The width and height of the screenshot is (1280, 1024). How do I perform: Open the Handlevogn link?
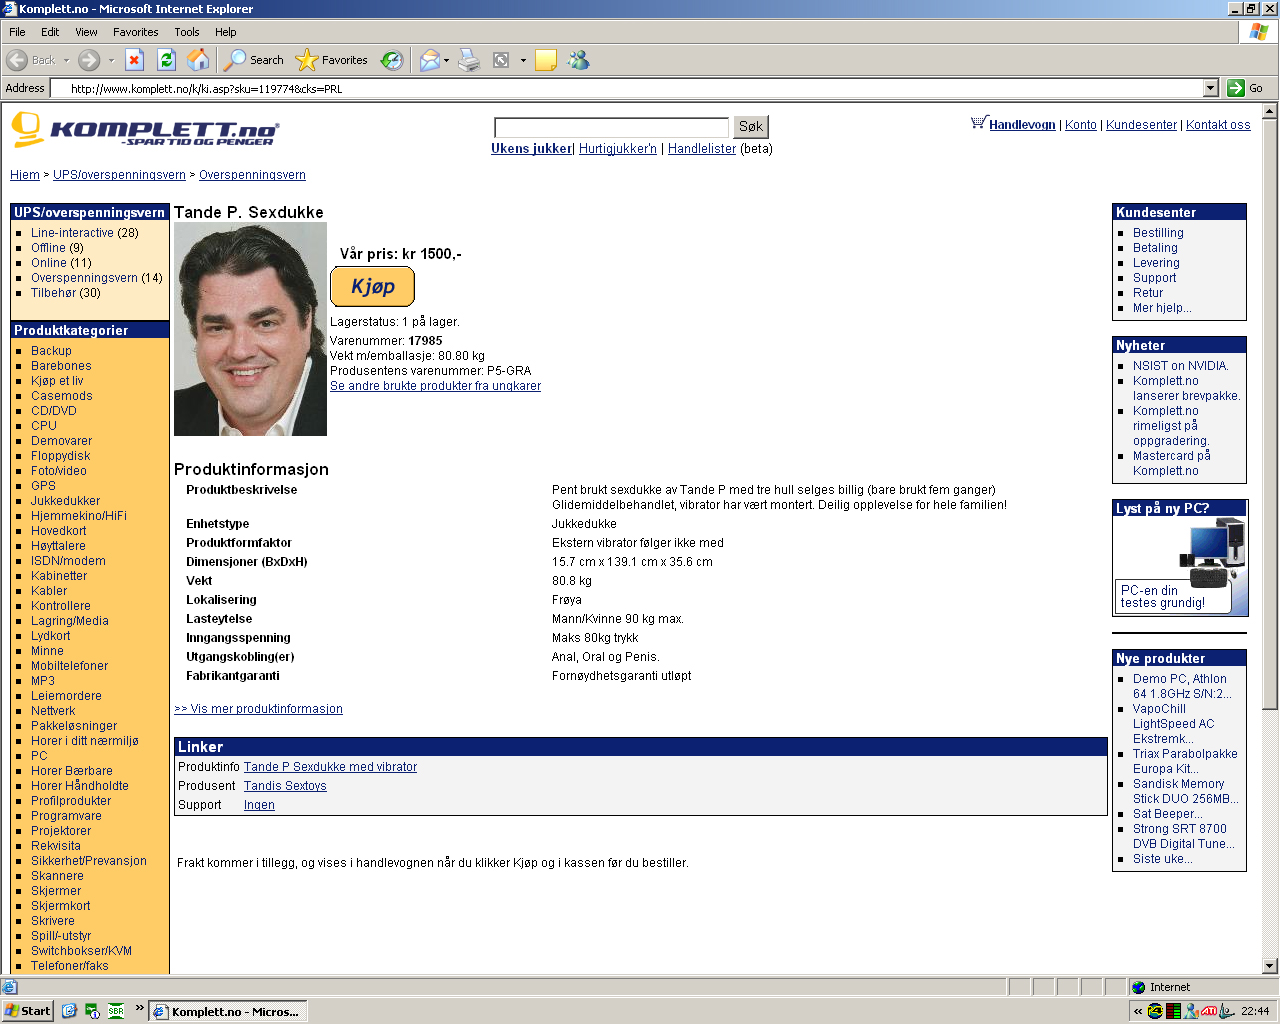pyautogui.click(x=1022, y=125)
